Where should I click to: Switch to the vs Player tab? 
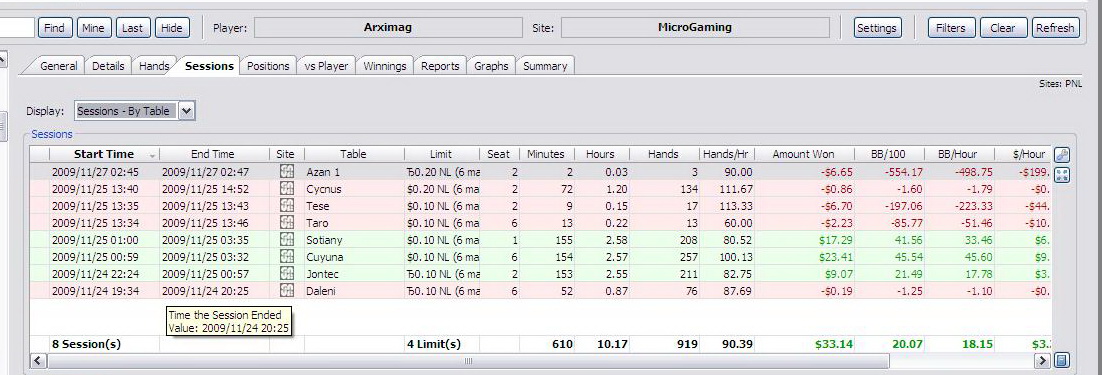pyautogui.click(x=326, y=66)
